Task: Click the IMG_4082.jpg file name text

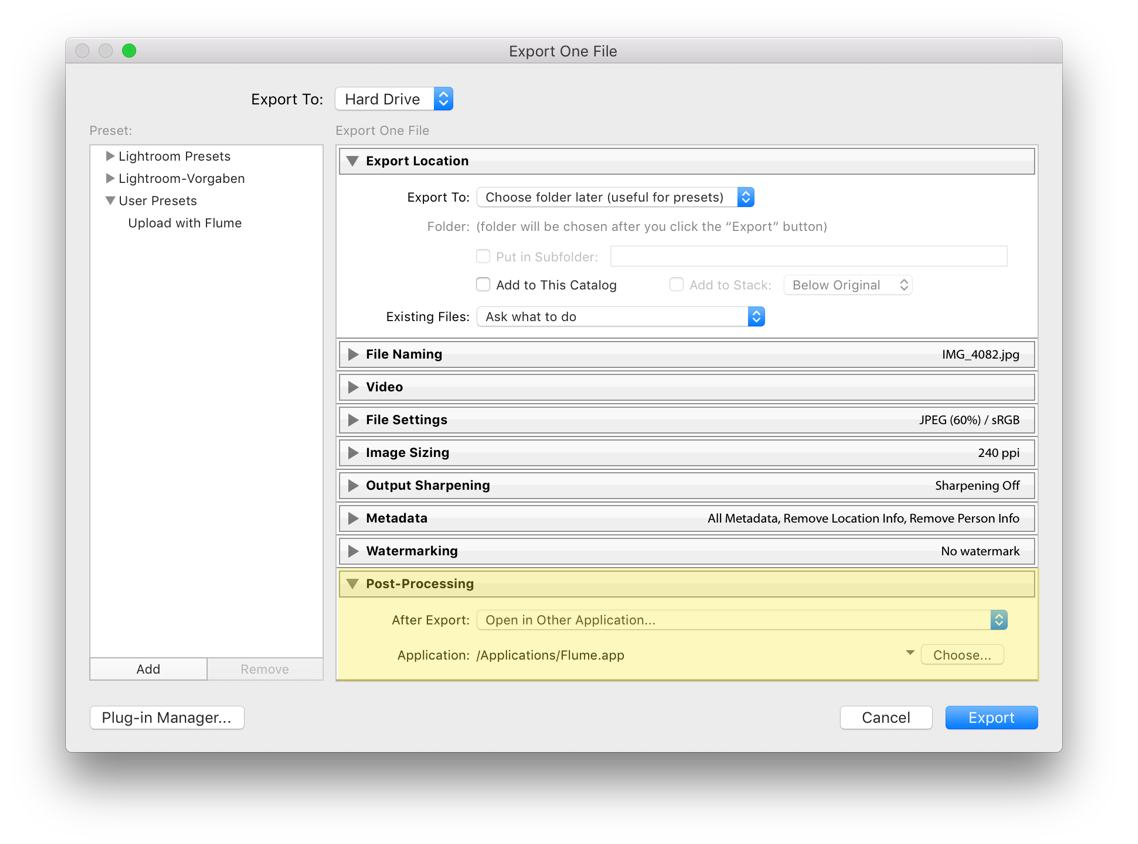Action: (981, 354)
